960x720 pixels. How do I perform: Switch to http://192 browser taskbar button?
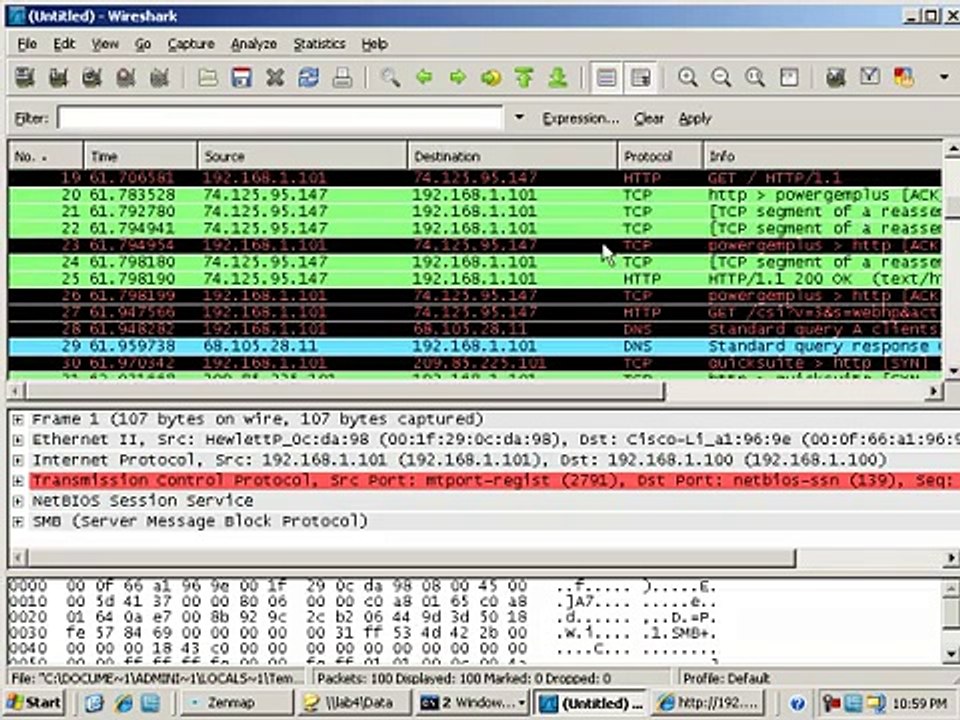pos(709,702)
